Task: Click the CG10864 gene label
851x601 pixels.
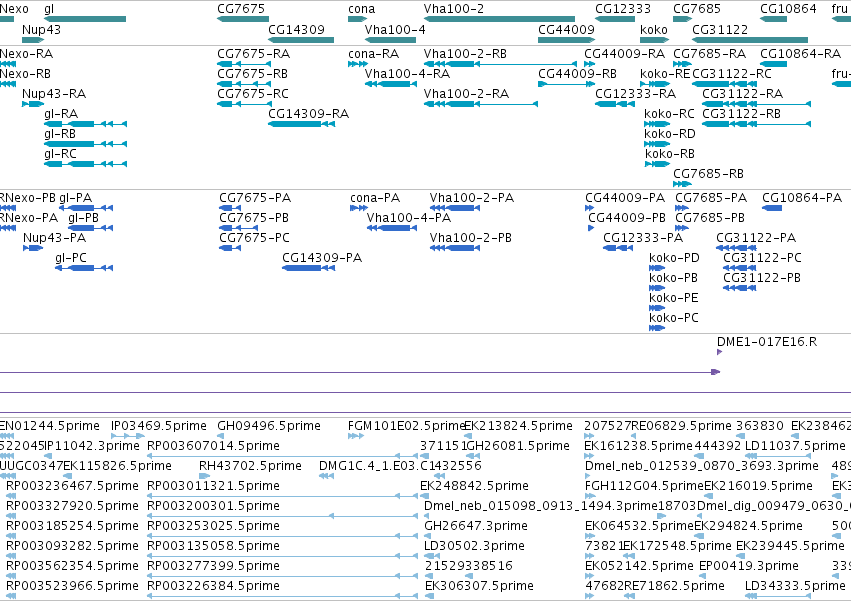Action: coord(788,9)
